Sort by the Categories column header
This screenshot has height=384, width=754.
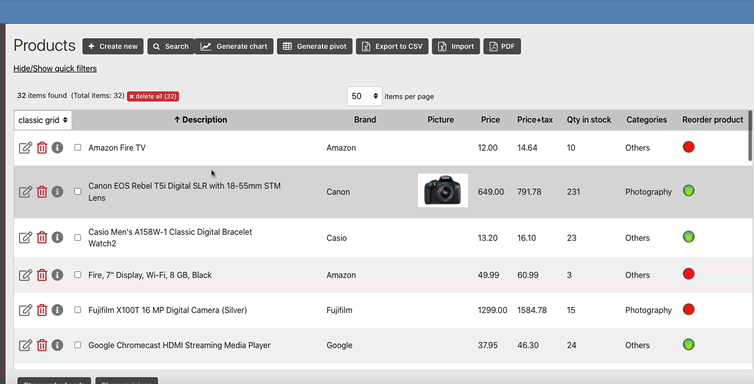pyautogui.click(x=646, y=120)
